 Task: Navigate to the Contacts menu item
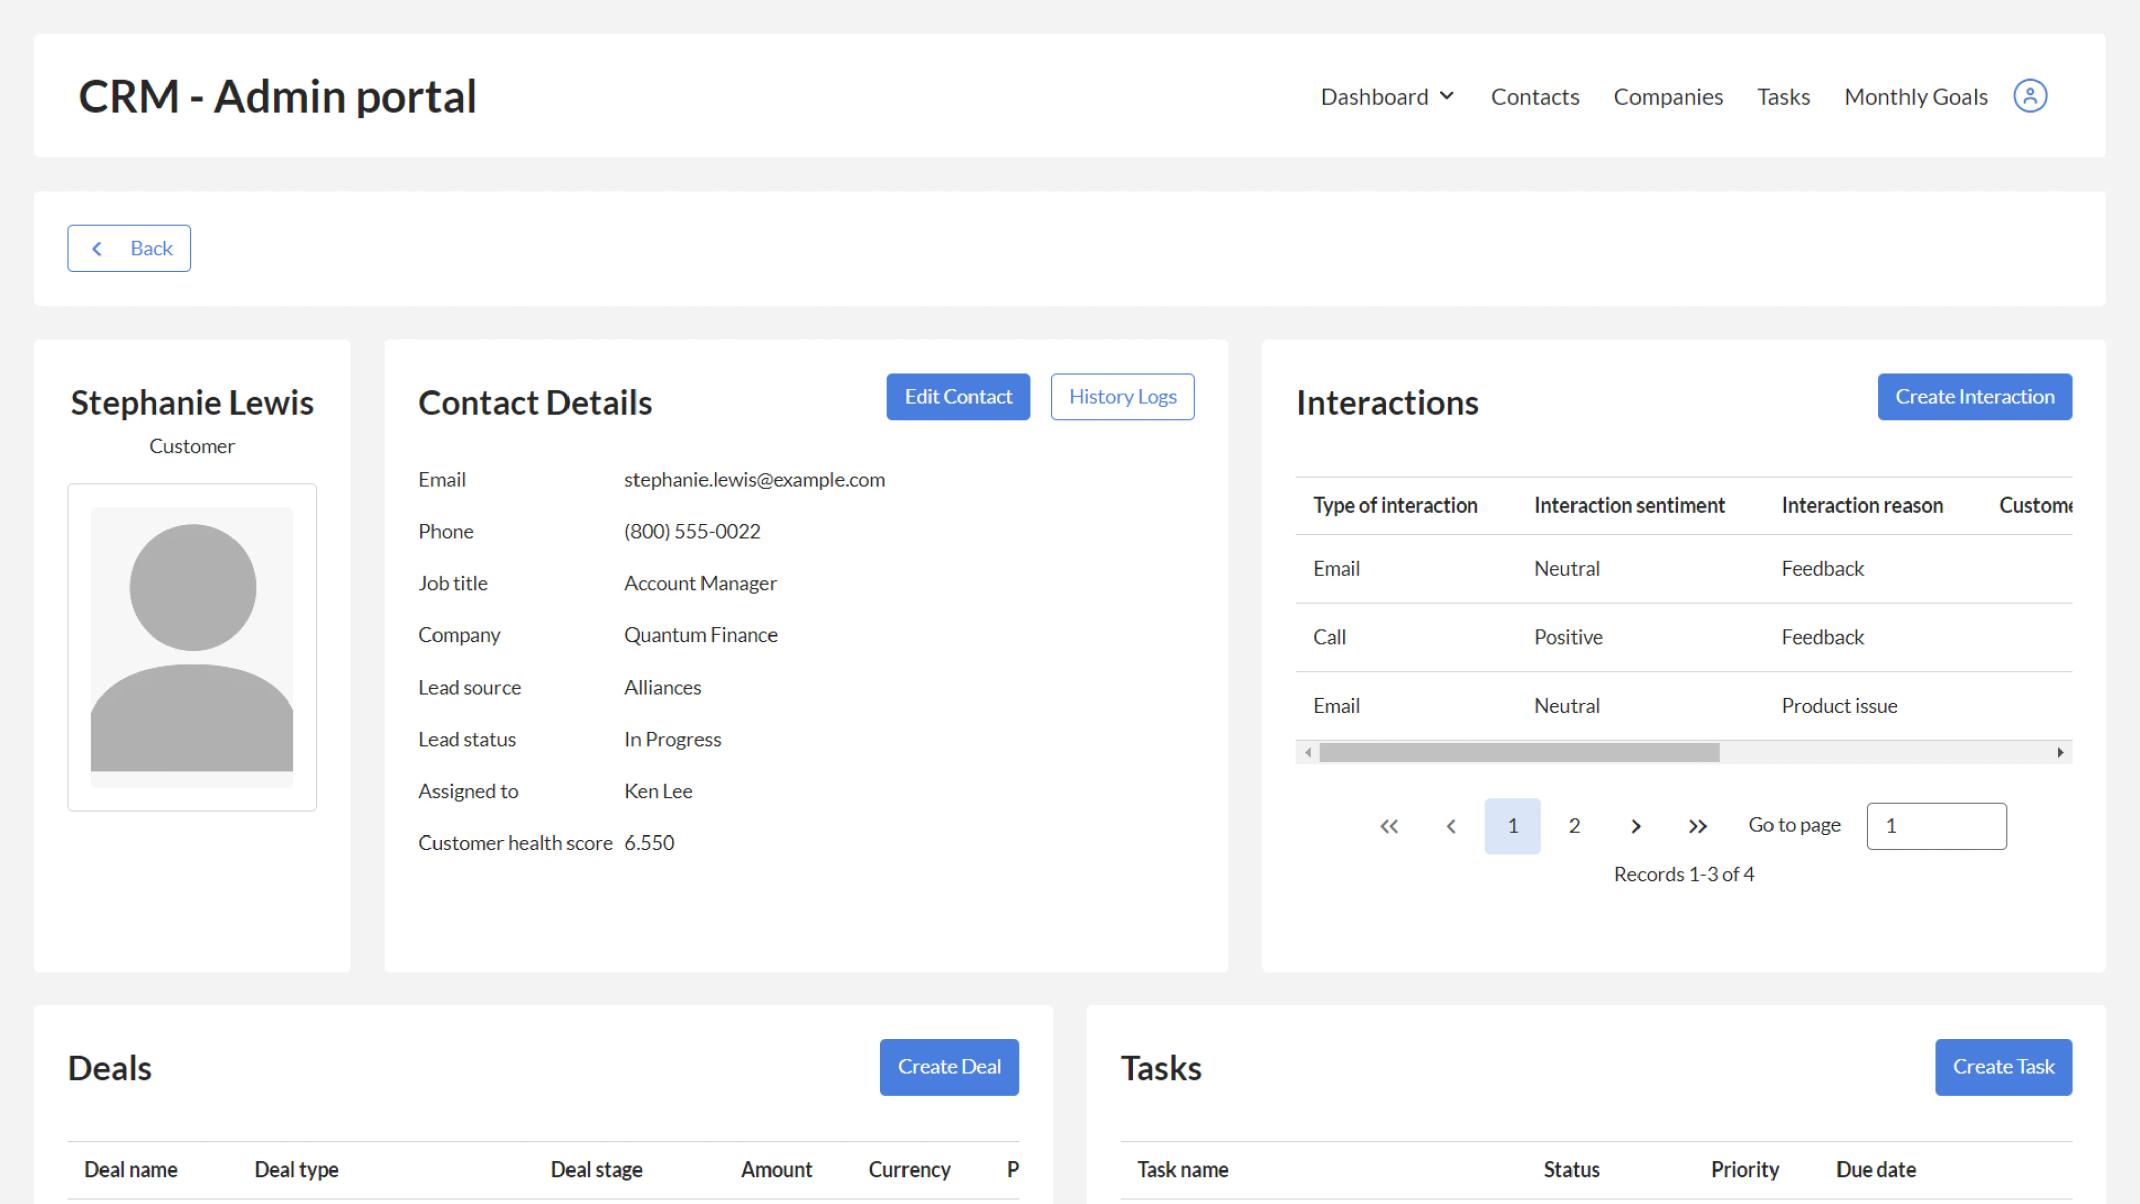point(1535,96)
